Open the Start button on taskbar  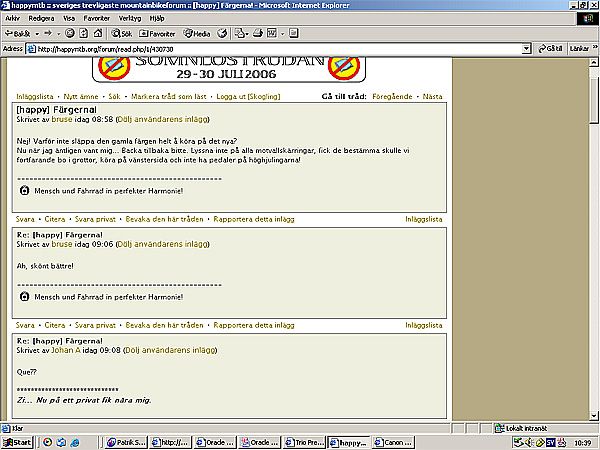coord(17,442)
